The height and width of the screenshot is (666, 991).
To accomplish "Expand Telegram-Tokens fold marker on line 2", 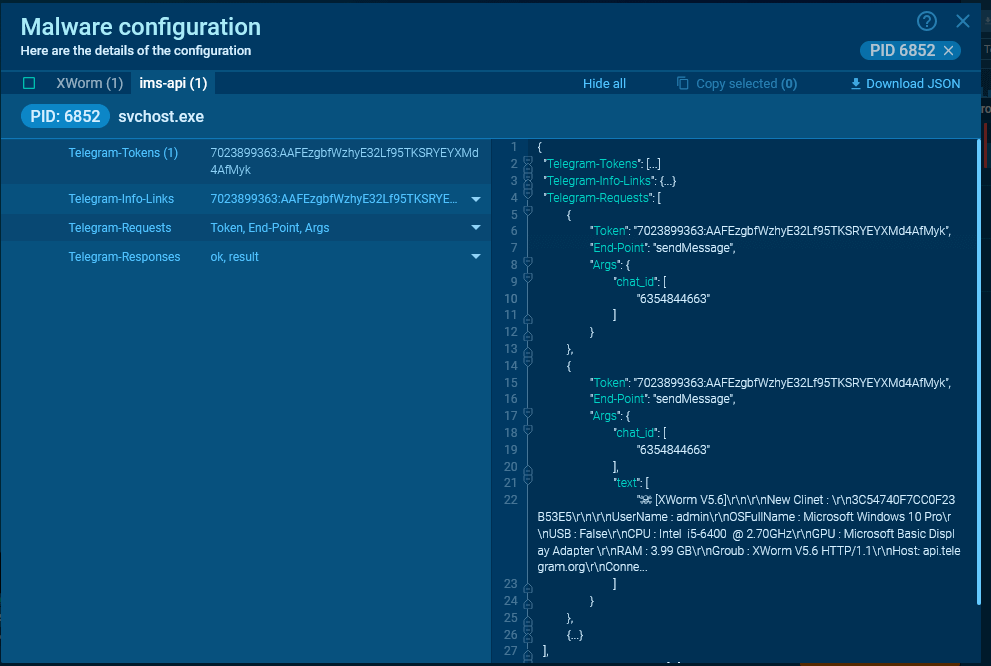I will click(x=528, y=164).
